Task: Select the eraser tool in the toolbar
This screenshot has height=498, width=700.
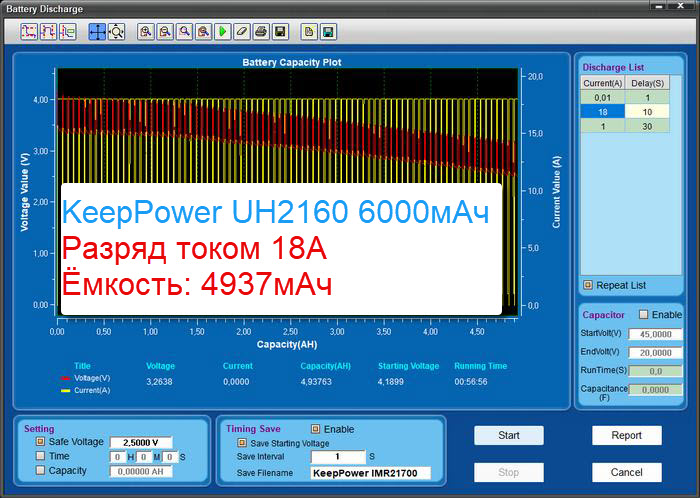Action: pyautogui.click(x=241, y=32)
